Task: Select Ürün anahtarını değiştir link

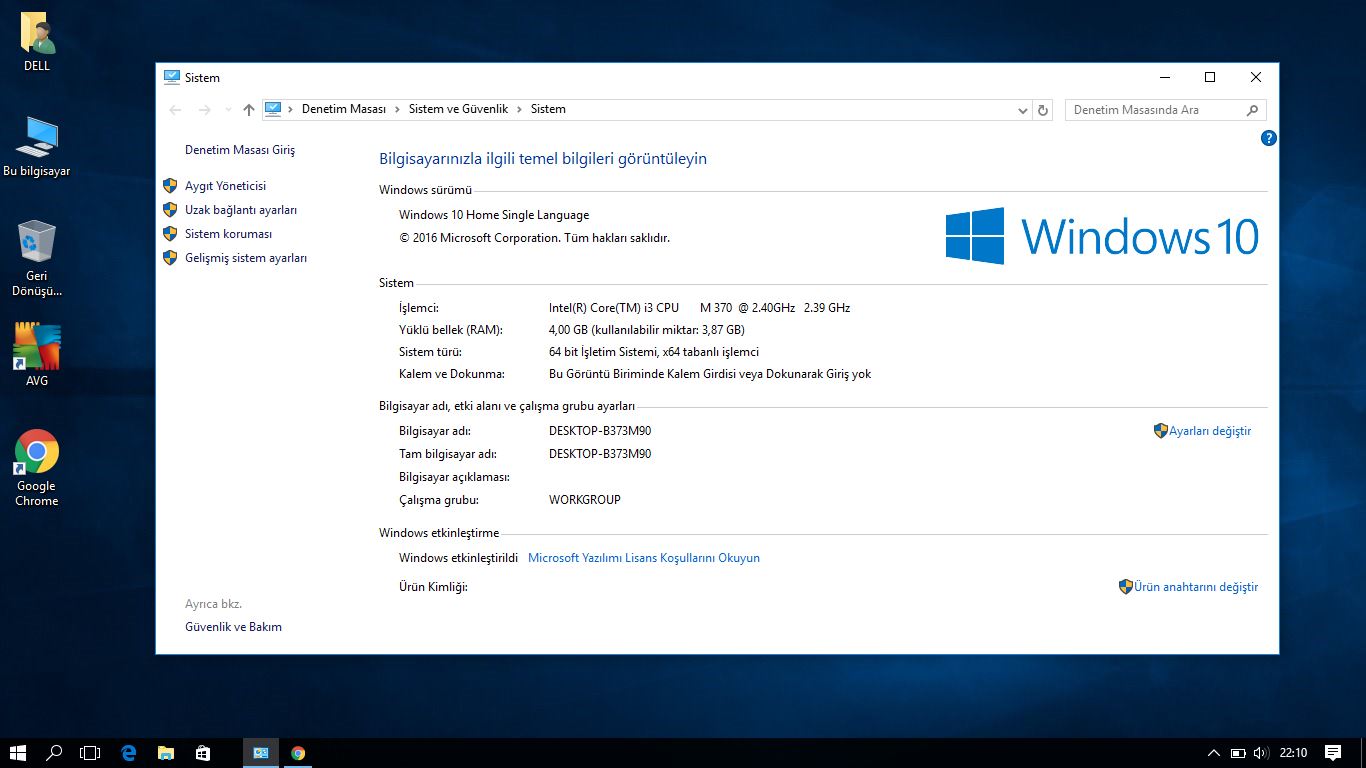Action: (1196, 587)
